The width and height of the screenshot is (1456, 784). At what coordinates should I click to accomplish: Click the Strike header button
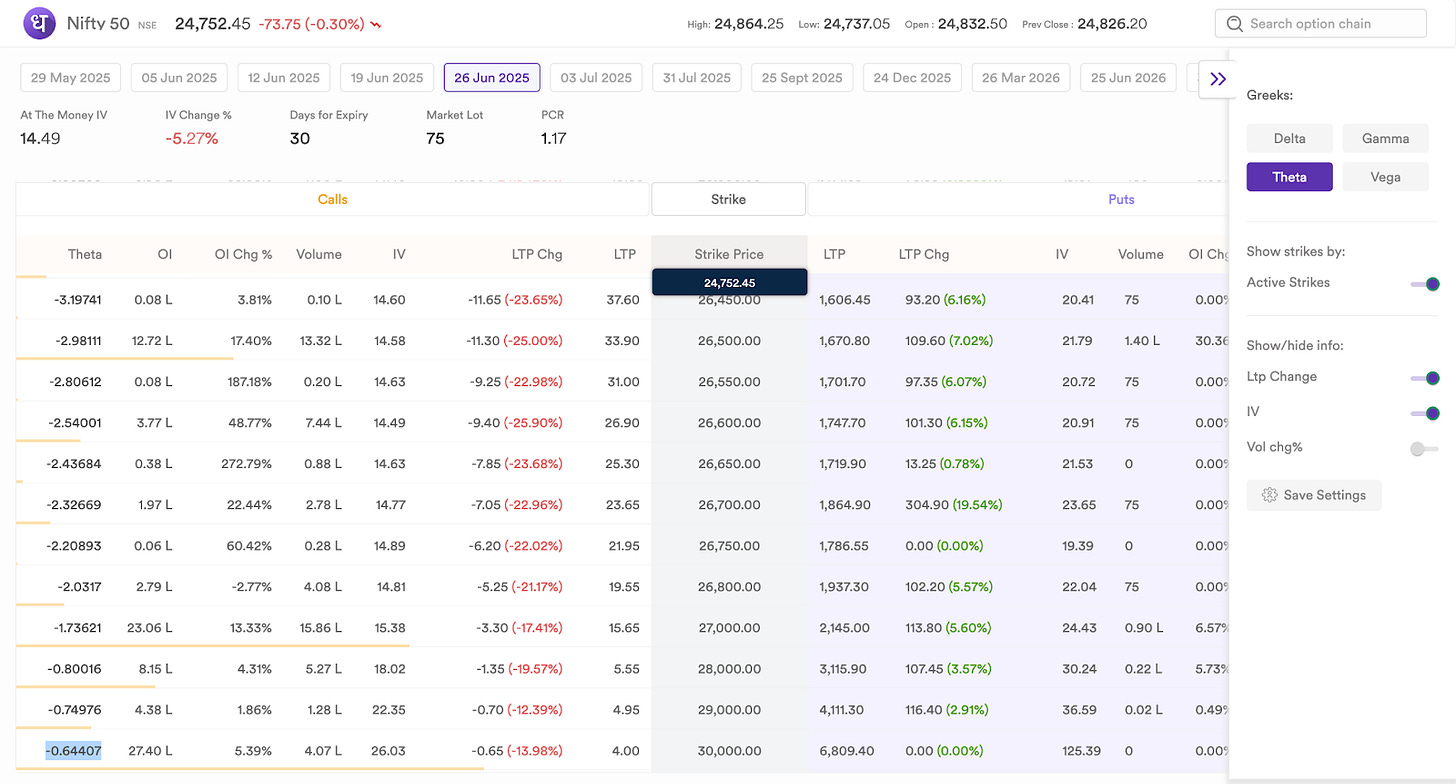[x=728, y=199]
